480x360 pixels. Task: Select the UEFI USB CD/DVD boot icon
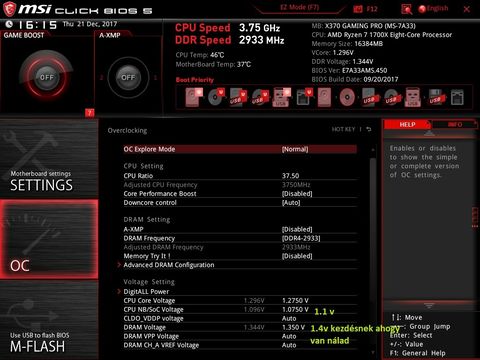pos(260,97)
